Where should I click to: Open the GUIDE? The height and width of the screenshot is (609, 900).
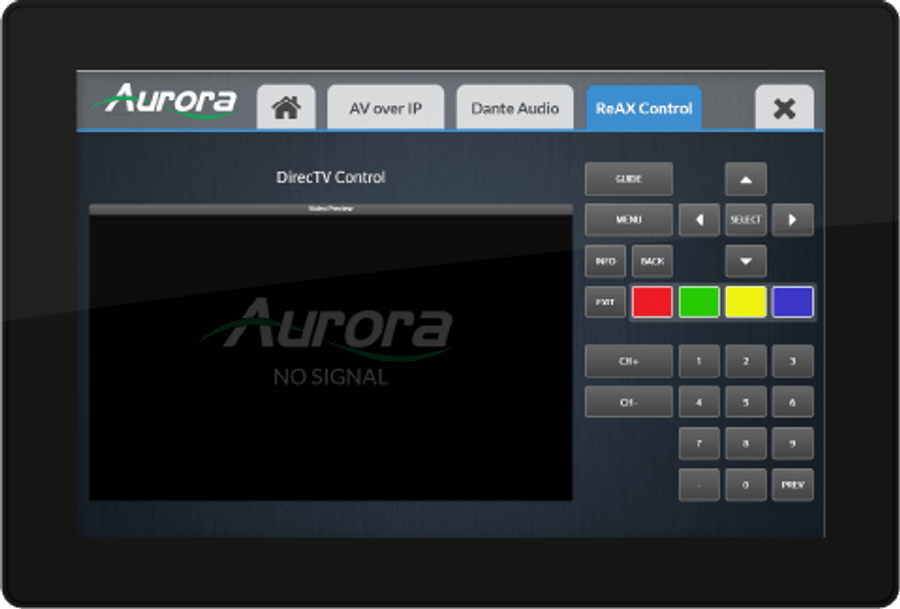click(629, 179)
